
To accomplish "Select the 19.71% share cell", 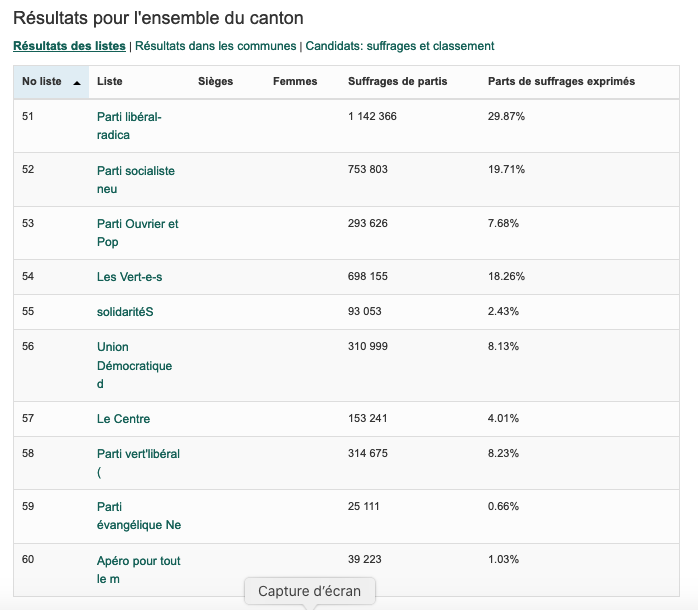I will 506,169.
